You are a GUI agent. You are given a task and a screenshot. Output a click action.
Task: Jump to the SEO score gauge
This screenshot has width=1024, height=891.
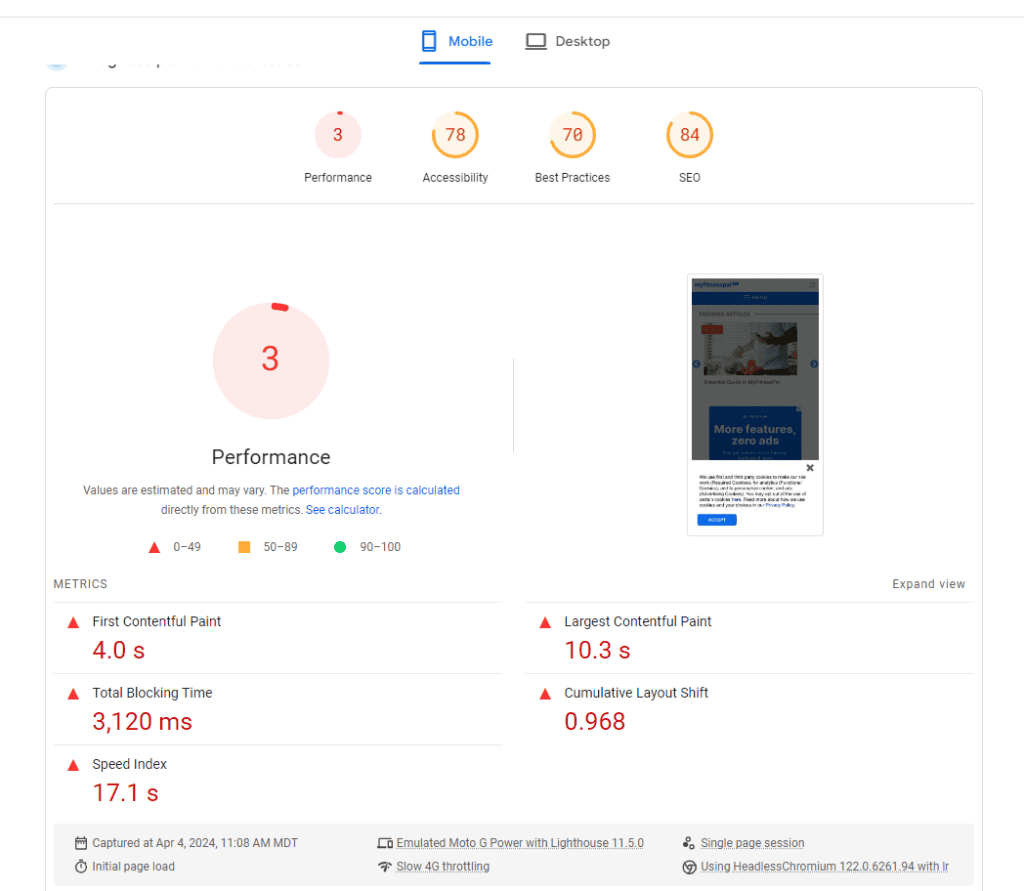pos(689,135)
